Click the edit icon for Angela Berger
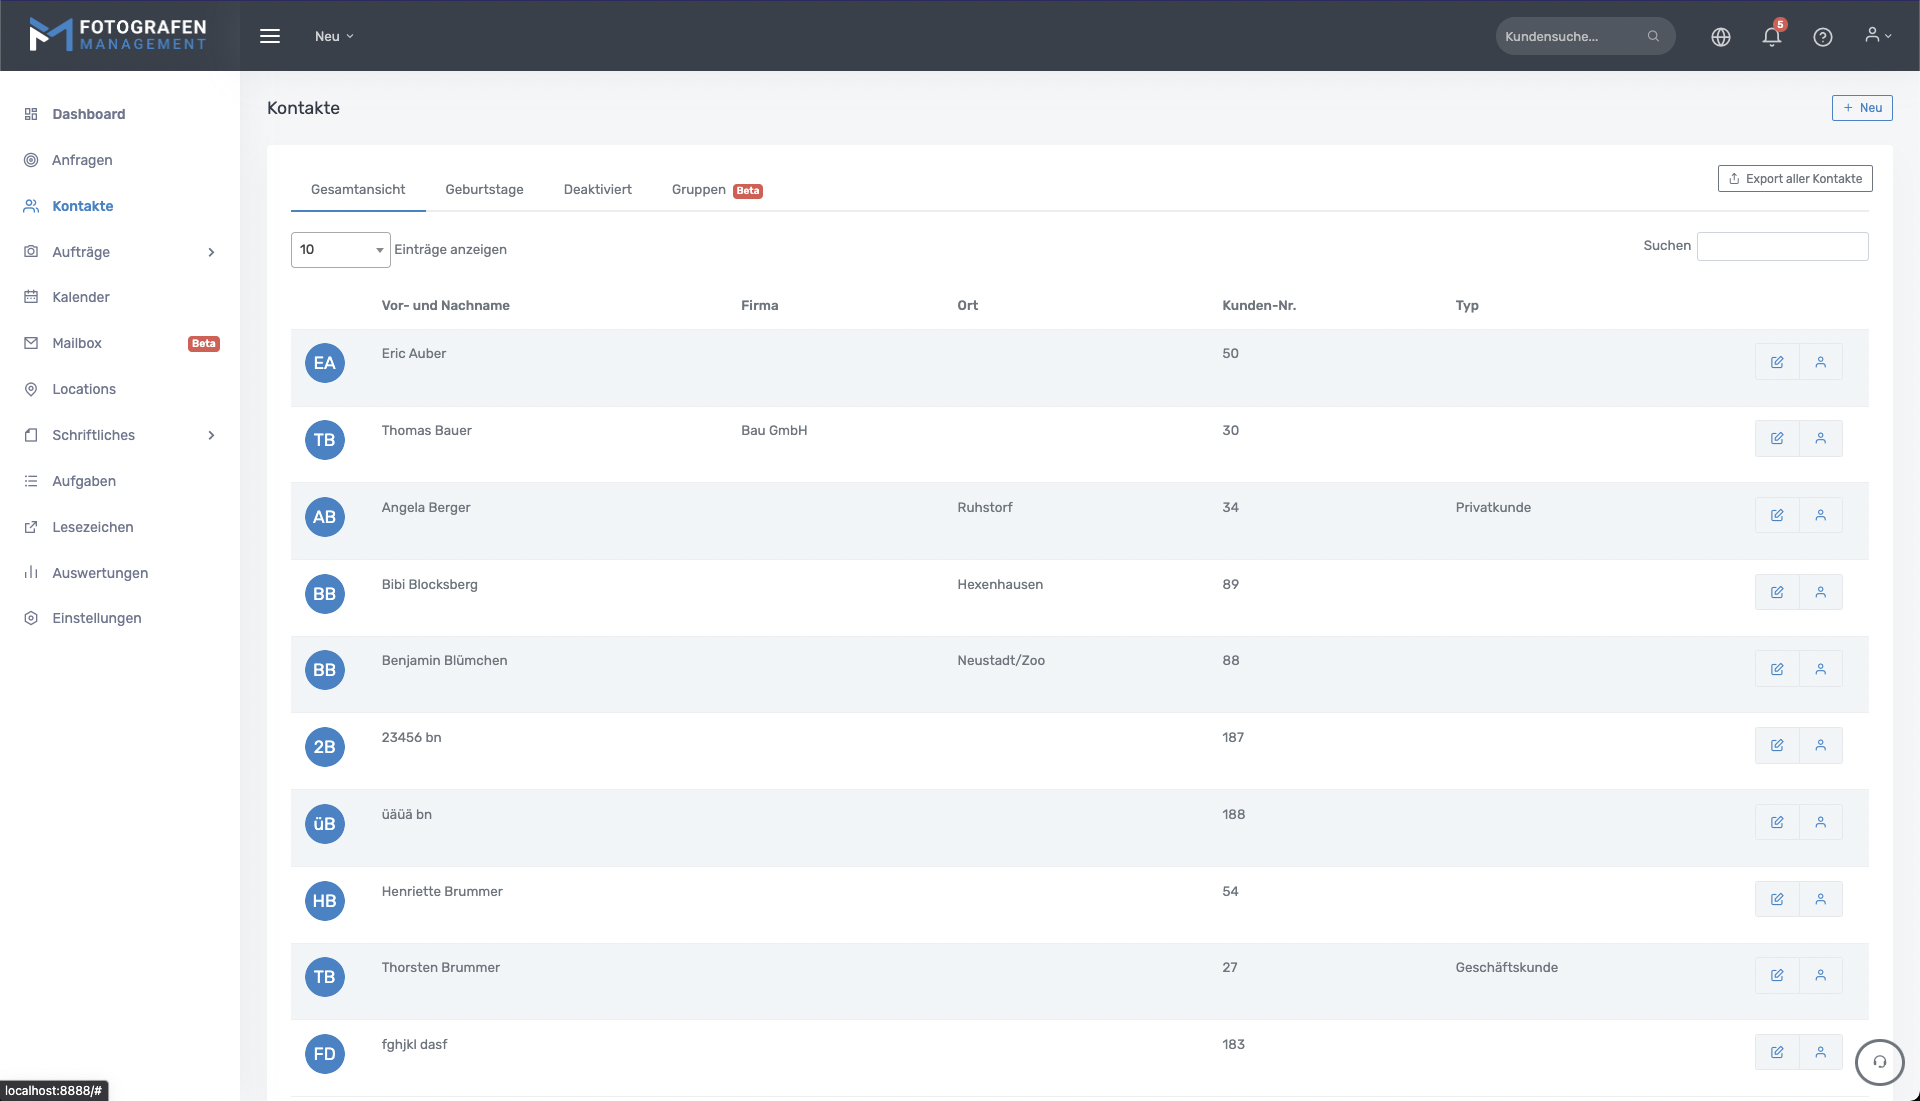 (x=1777, y=516)
